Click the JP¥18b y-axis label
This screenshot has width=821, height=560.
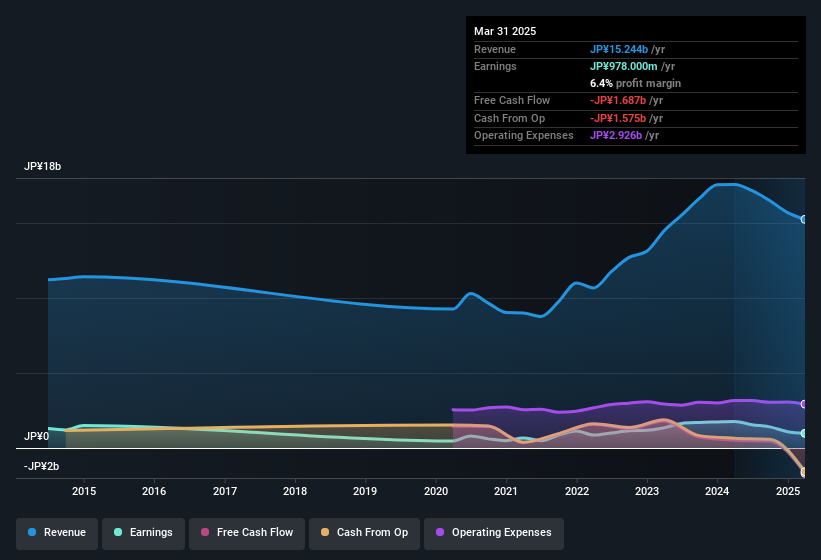pos(42,166)
